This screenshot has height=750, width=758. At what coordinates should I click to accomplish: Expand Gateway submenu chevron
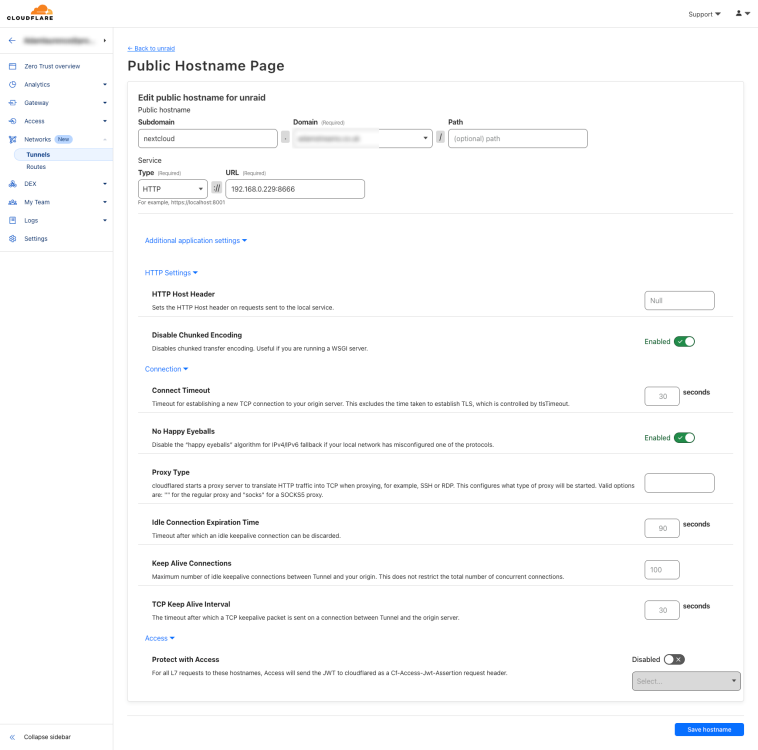pos(105,103)
